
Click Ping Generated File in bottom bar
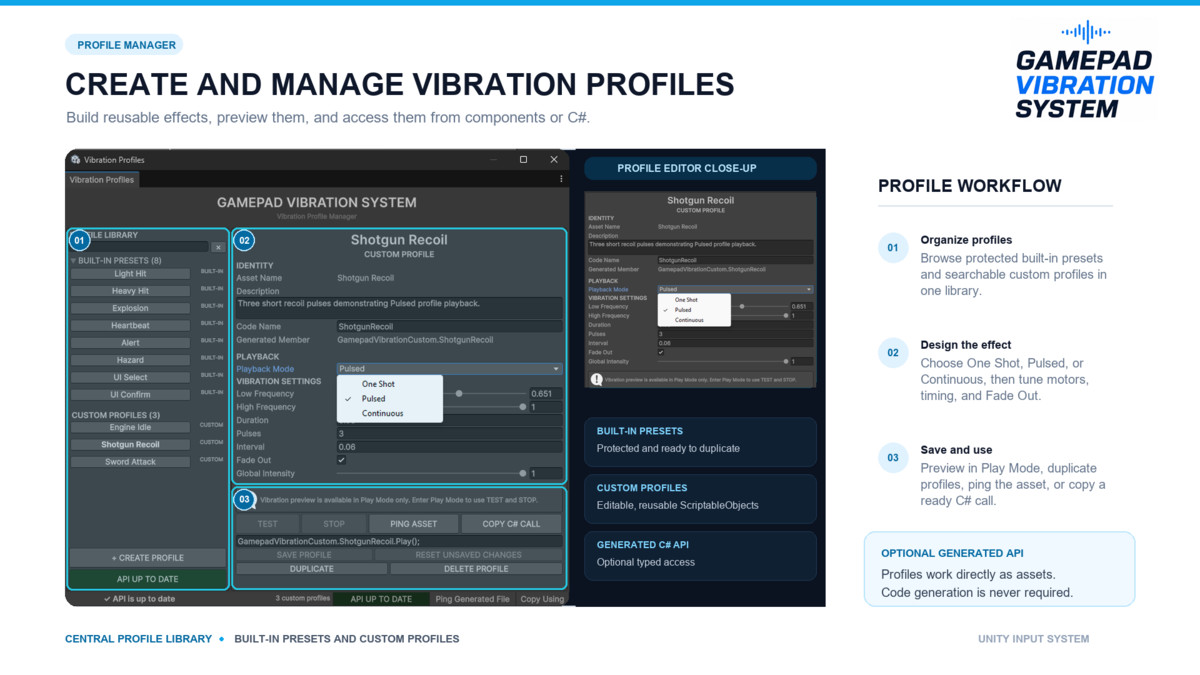coord(473,599)
